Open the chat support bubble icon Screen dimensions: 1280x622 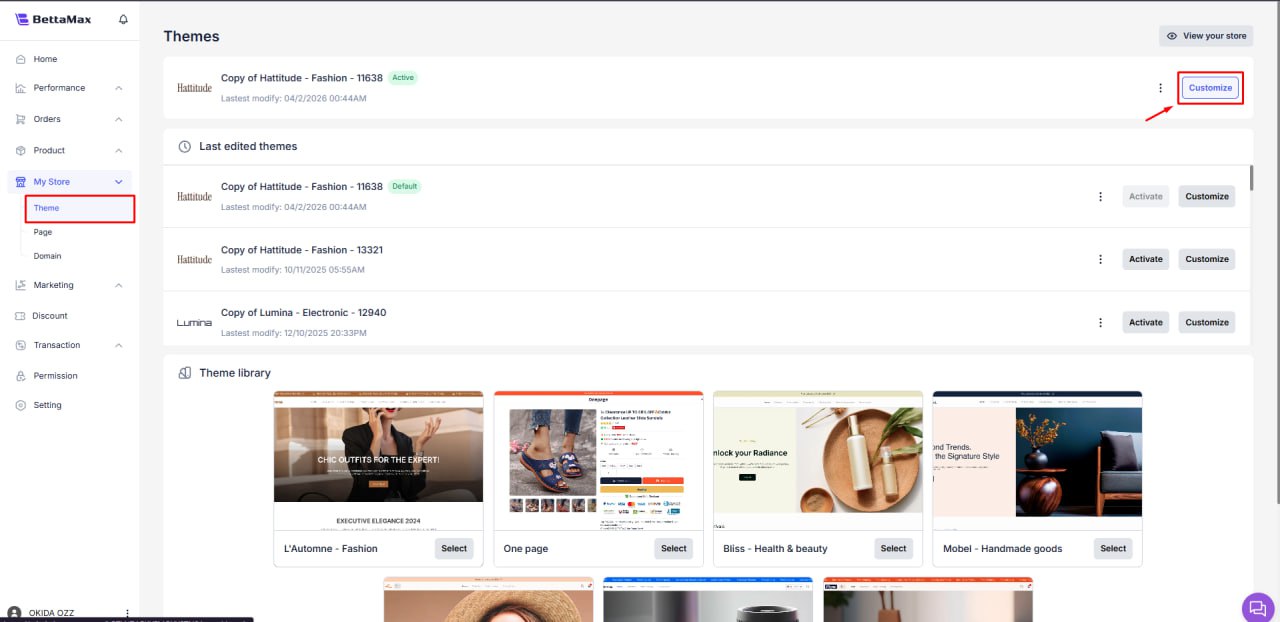1257,608
